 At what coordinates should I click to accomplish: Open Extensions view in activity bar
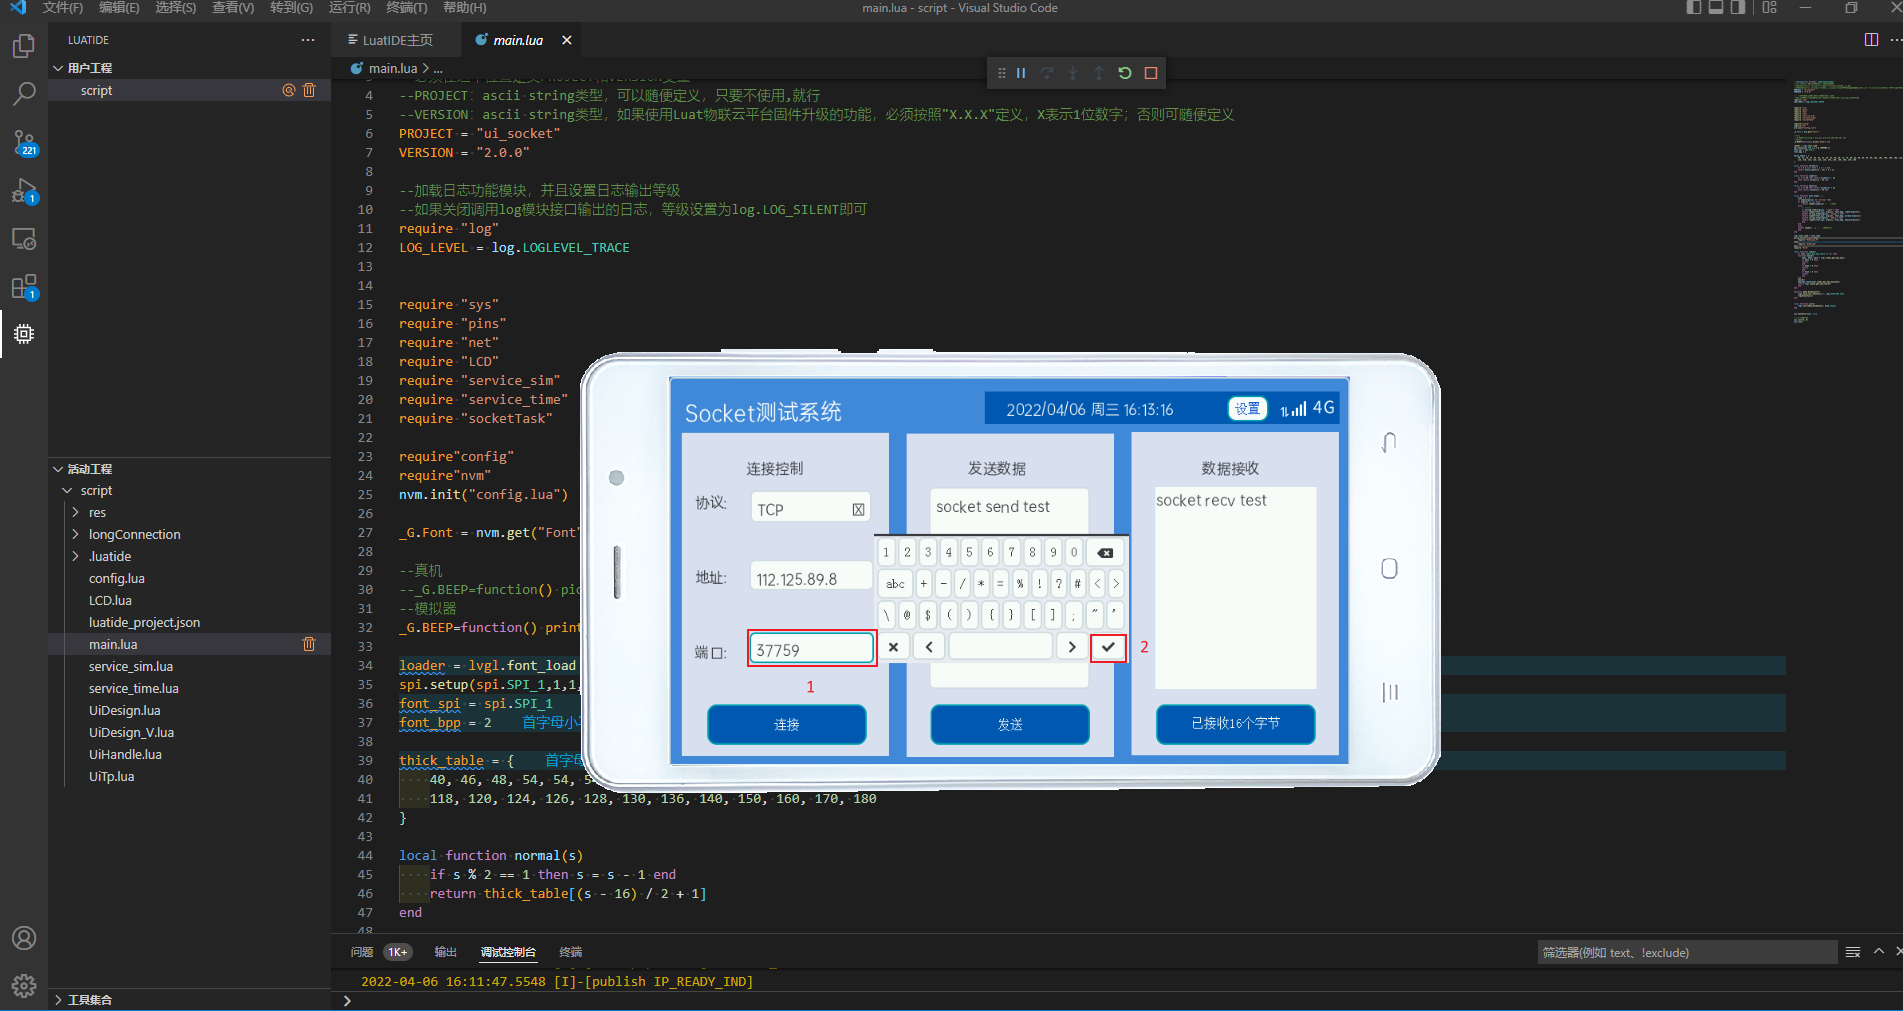(x=24, y=287)
